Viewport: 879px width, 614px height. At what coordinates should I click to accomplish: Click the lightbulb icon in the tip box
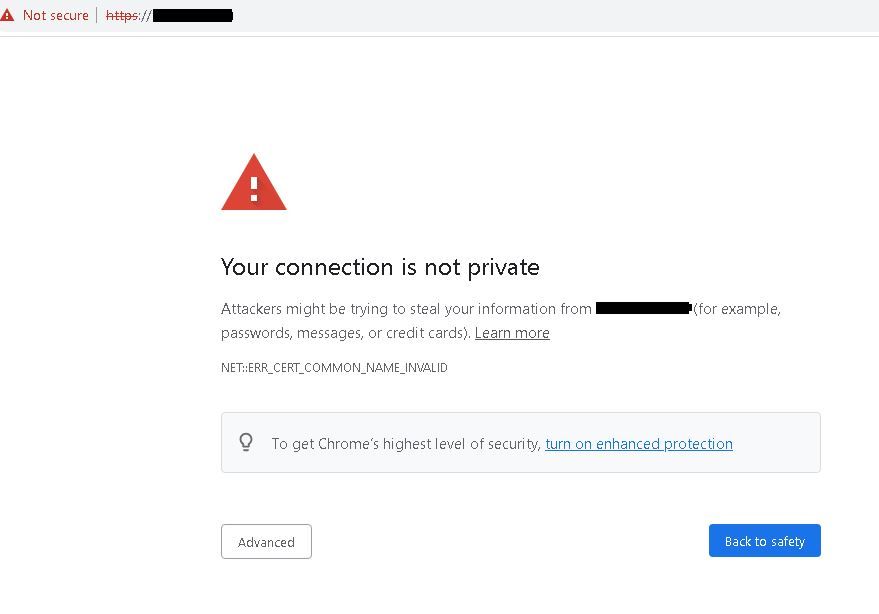point(246,442)
